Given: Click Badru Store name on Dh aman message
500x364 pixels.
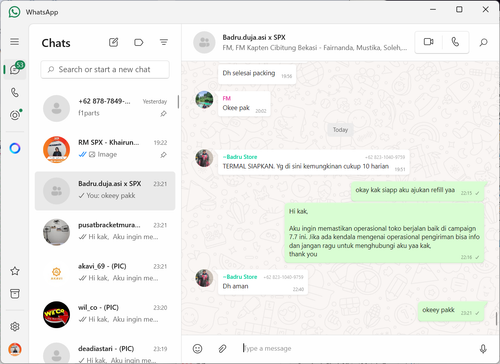Looking at the screenshot, I should pyautogui.click(x=240, y=277).
